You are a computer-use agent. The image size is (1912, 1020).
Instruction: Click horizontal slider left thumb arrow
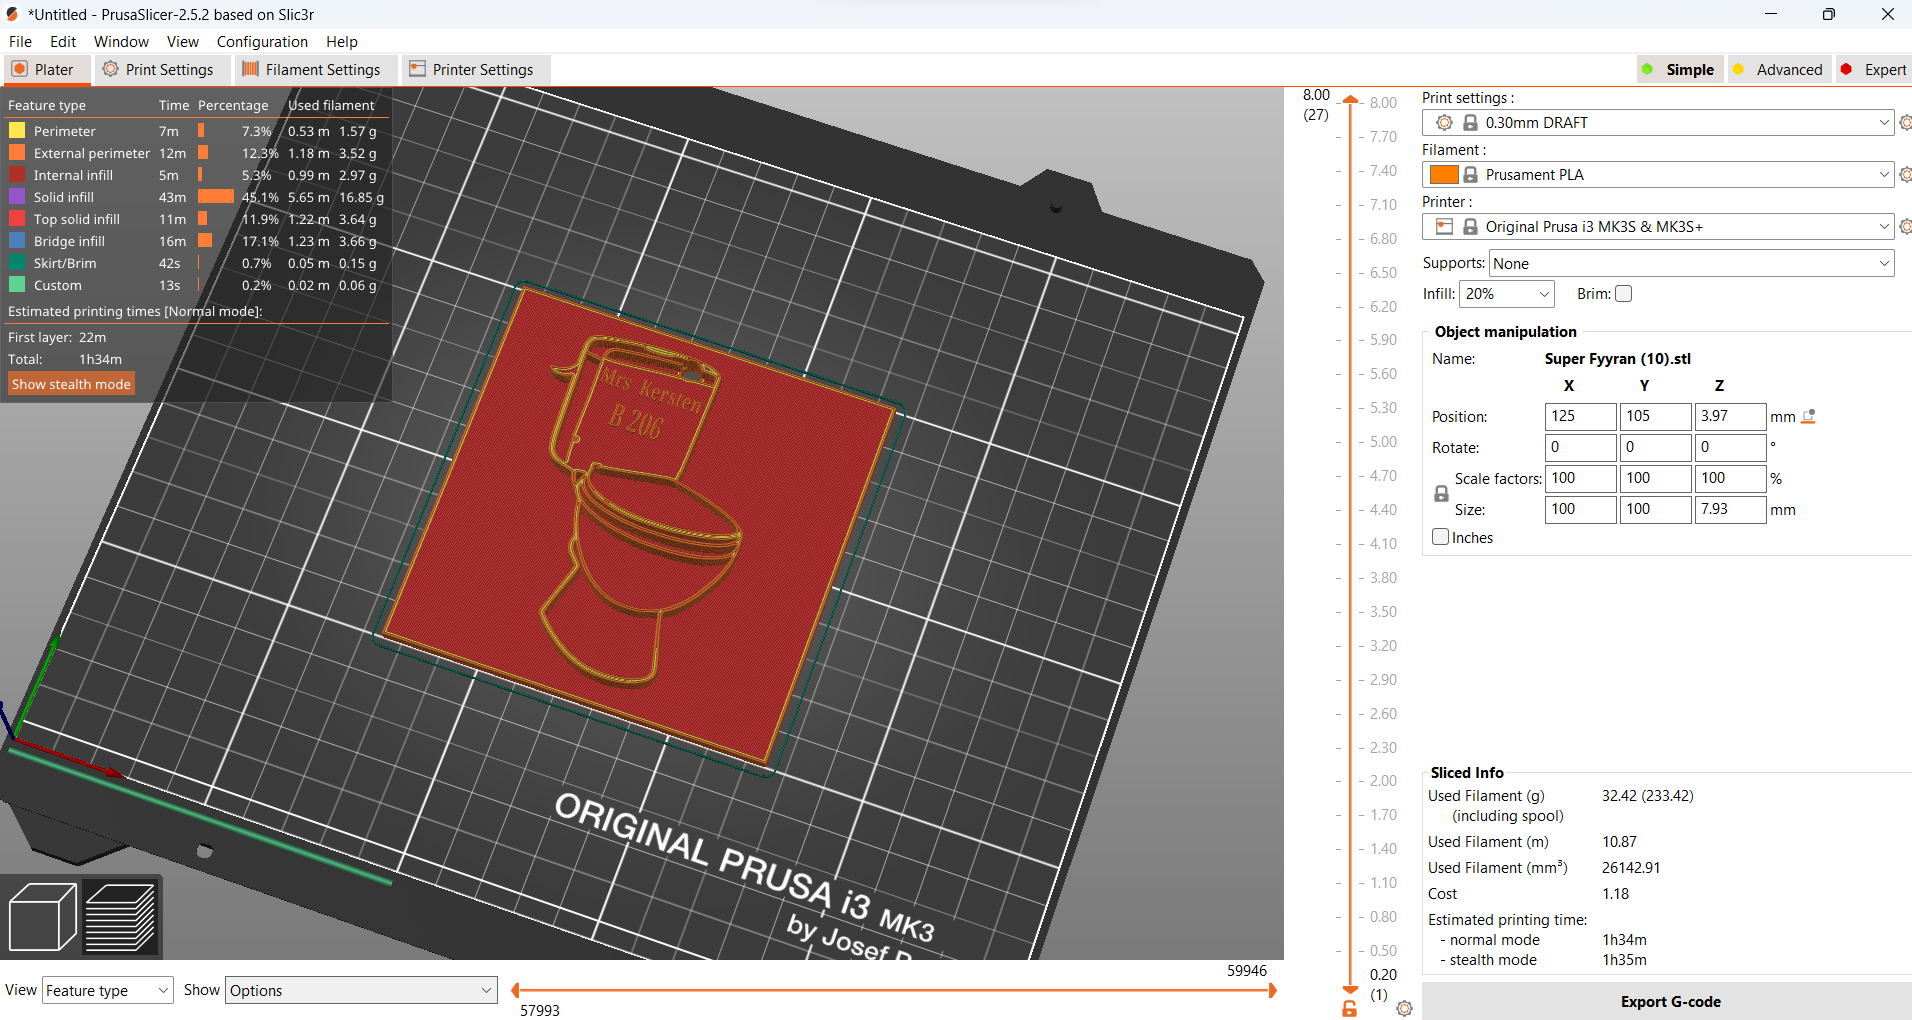(515, 990)
